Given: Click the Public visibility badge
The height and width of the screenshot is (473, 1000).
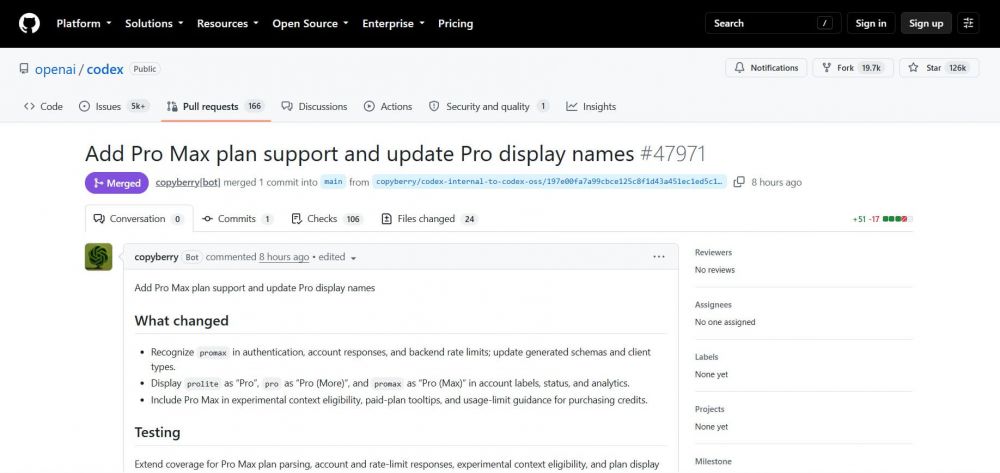Looking at the screenshot, I should [145, 69].
